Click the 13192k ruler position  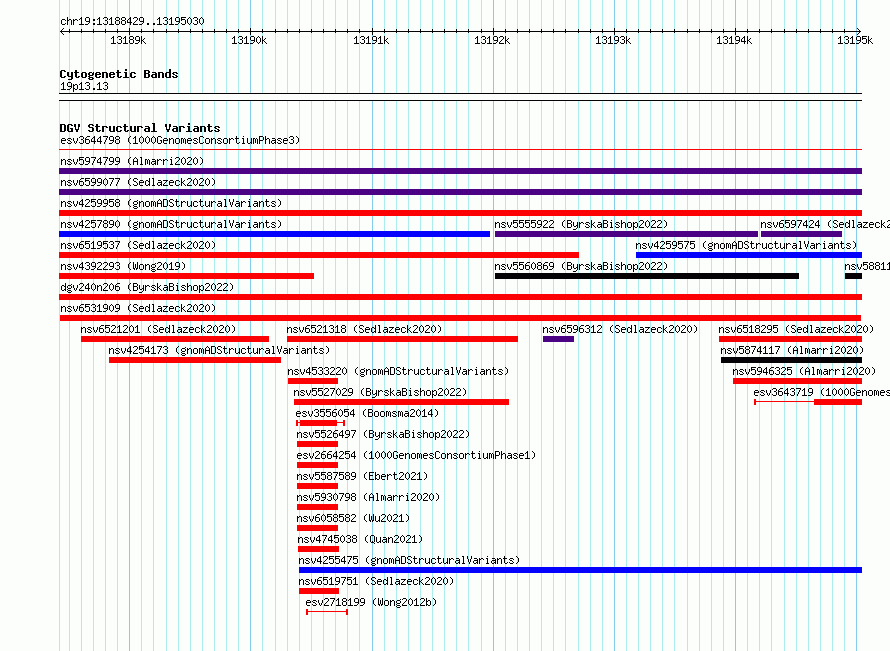492,40
